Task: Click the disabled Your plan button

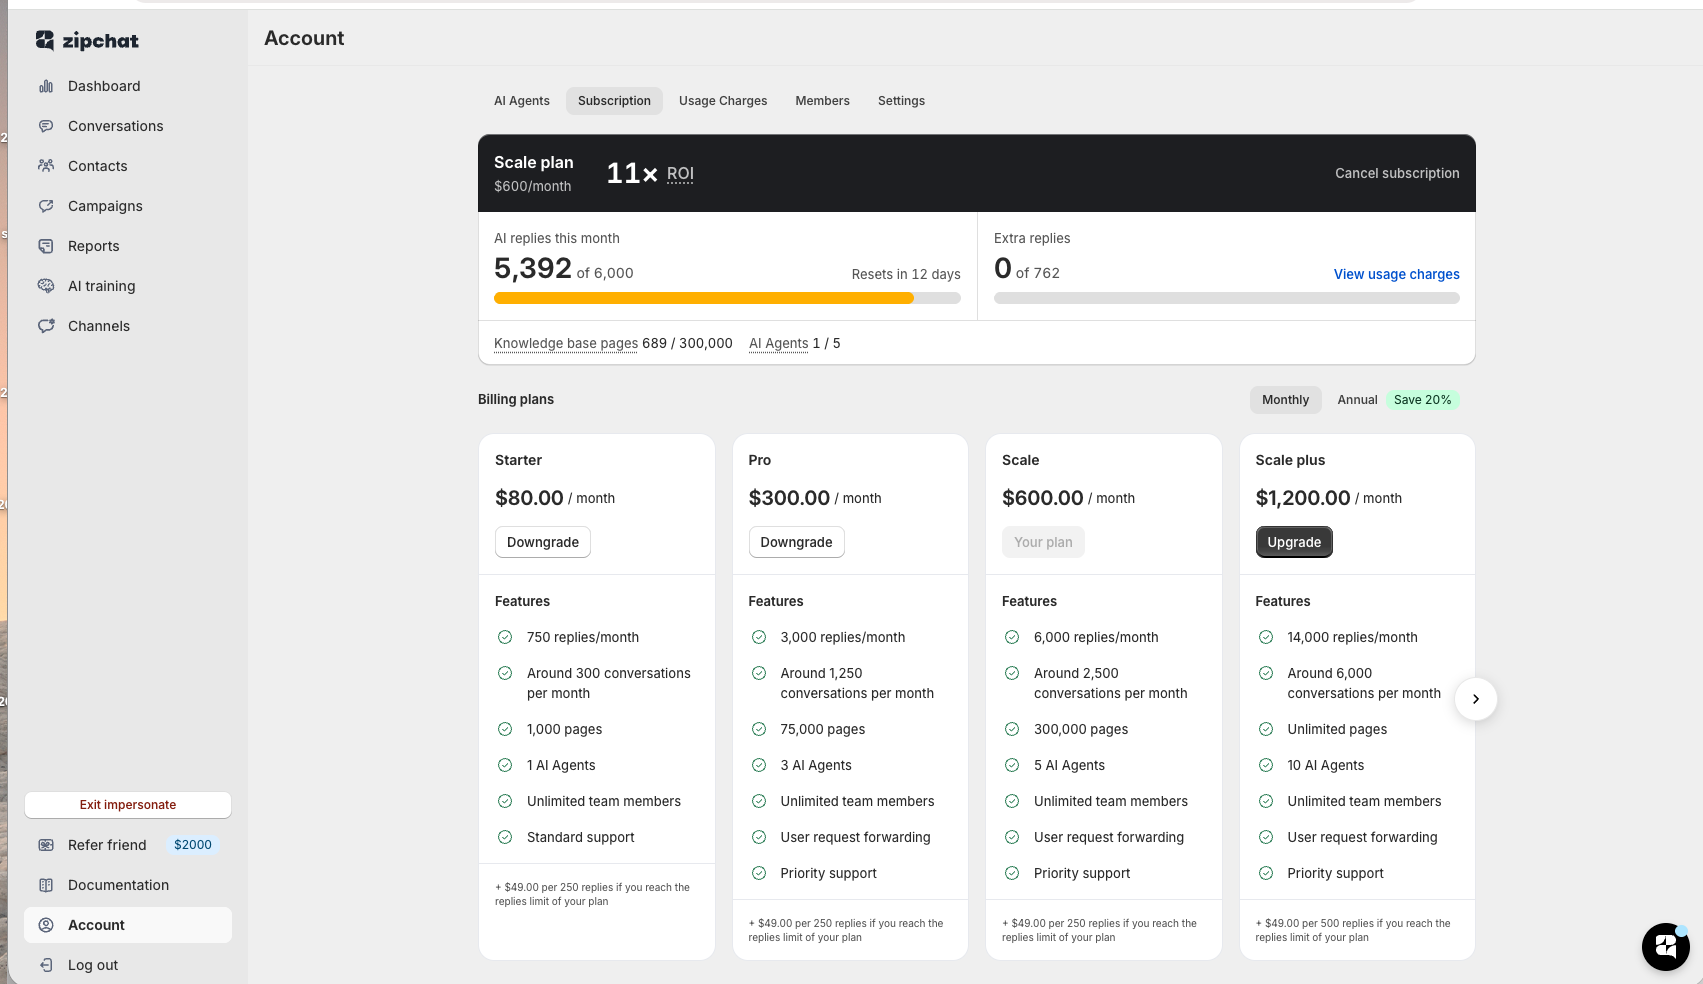Action: [1043, 542]
